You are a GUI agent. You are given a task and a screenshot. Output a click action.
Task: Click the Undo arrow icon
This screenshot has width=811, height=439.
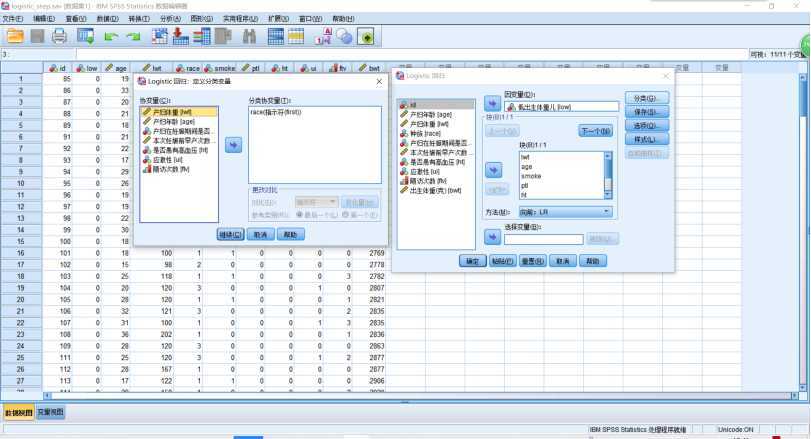[x=111, y=37]
